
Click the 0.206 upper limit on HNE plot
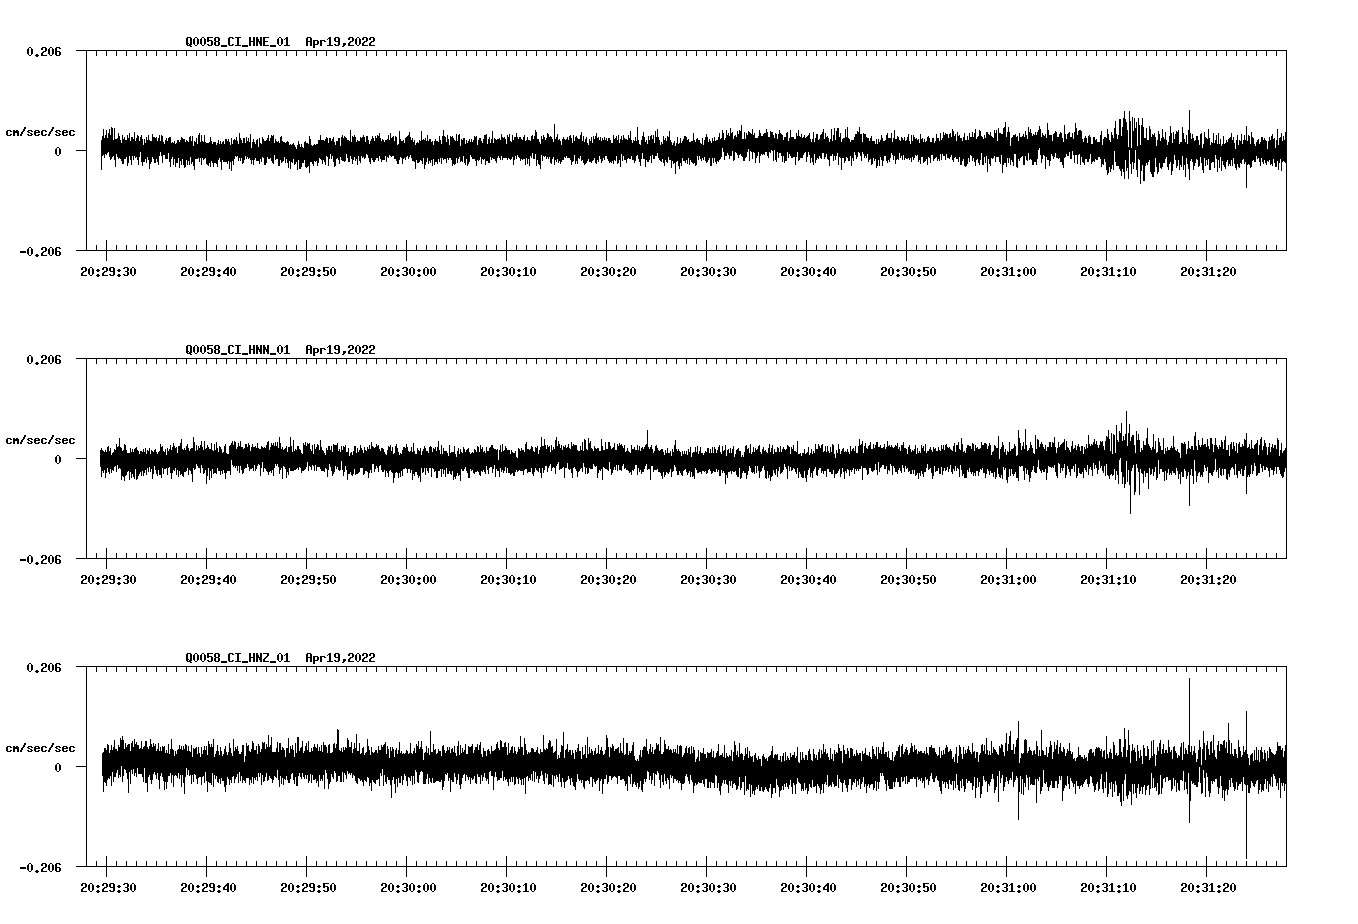[x=43, y=51]
